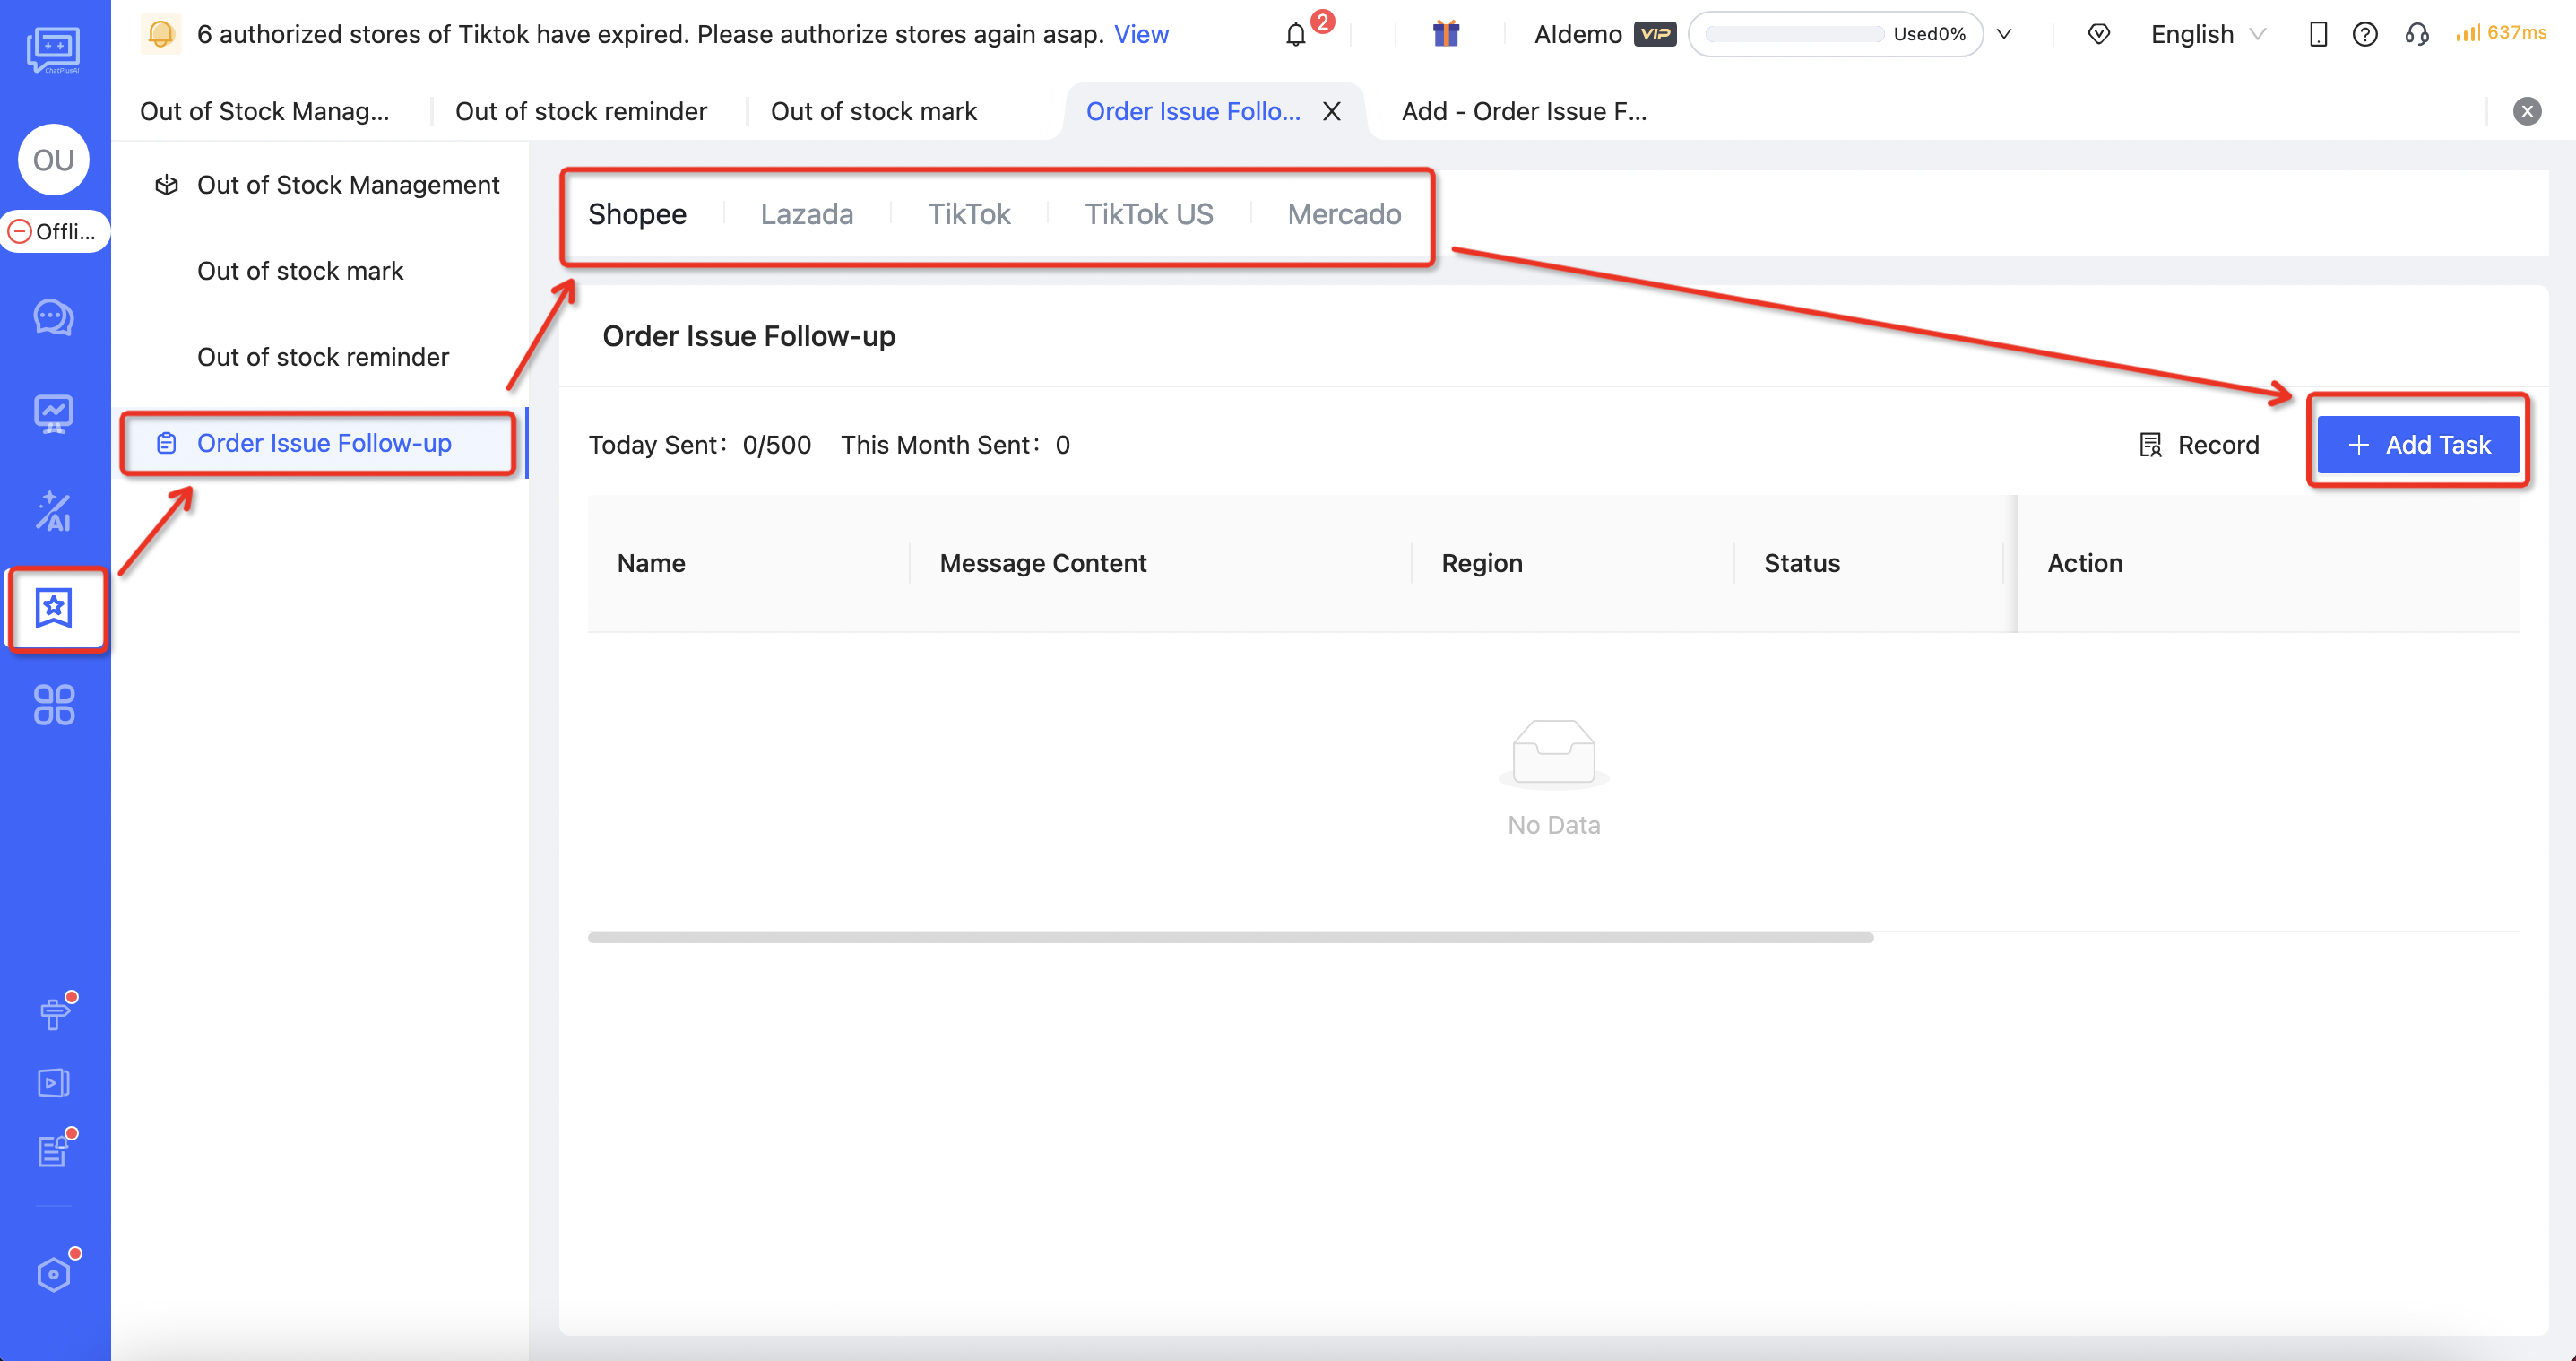The height and width of the screenshot is (1361, 2576).
Task: Click the Used0% usage progress bar
Action: coord(1835,34)
